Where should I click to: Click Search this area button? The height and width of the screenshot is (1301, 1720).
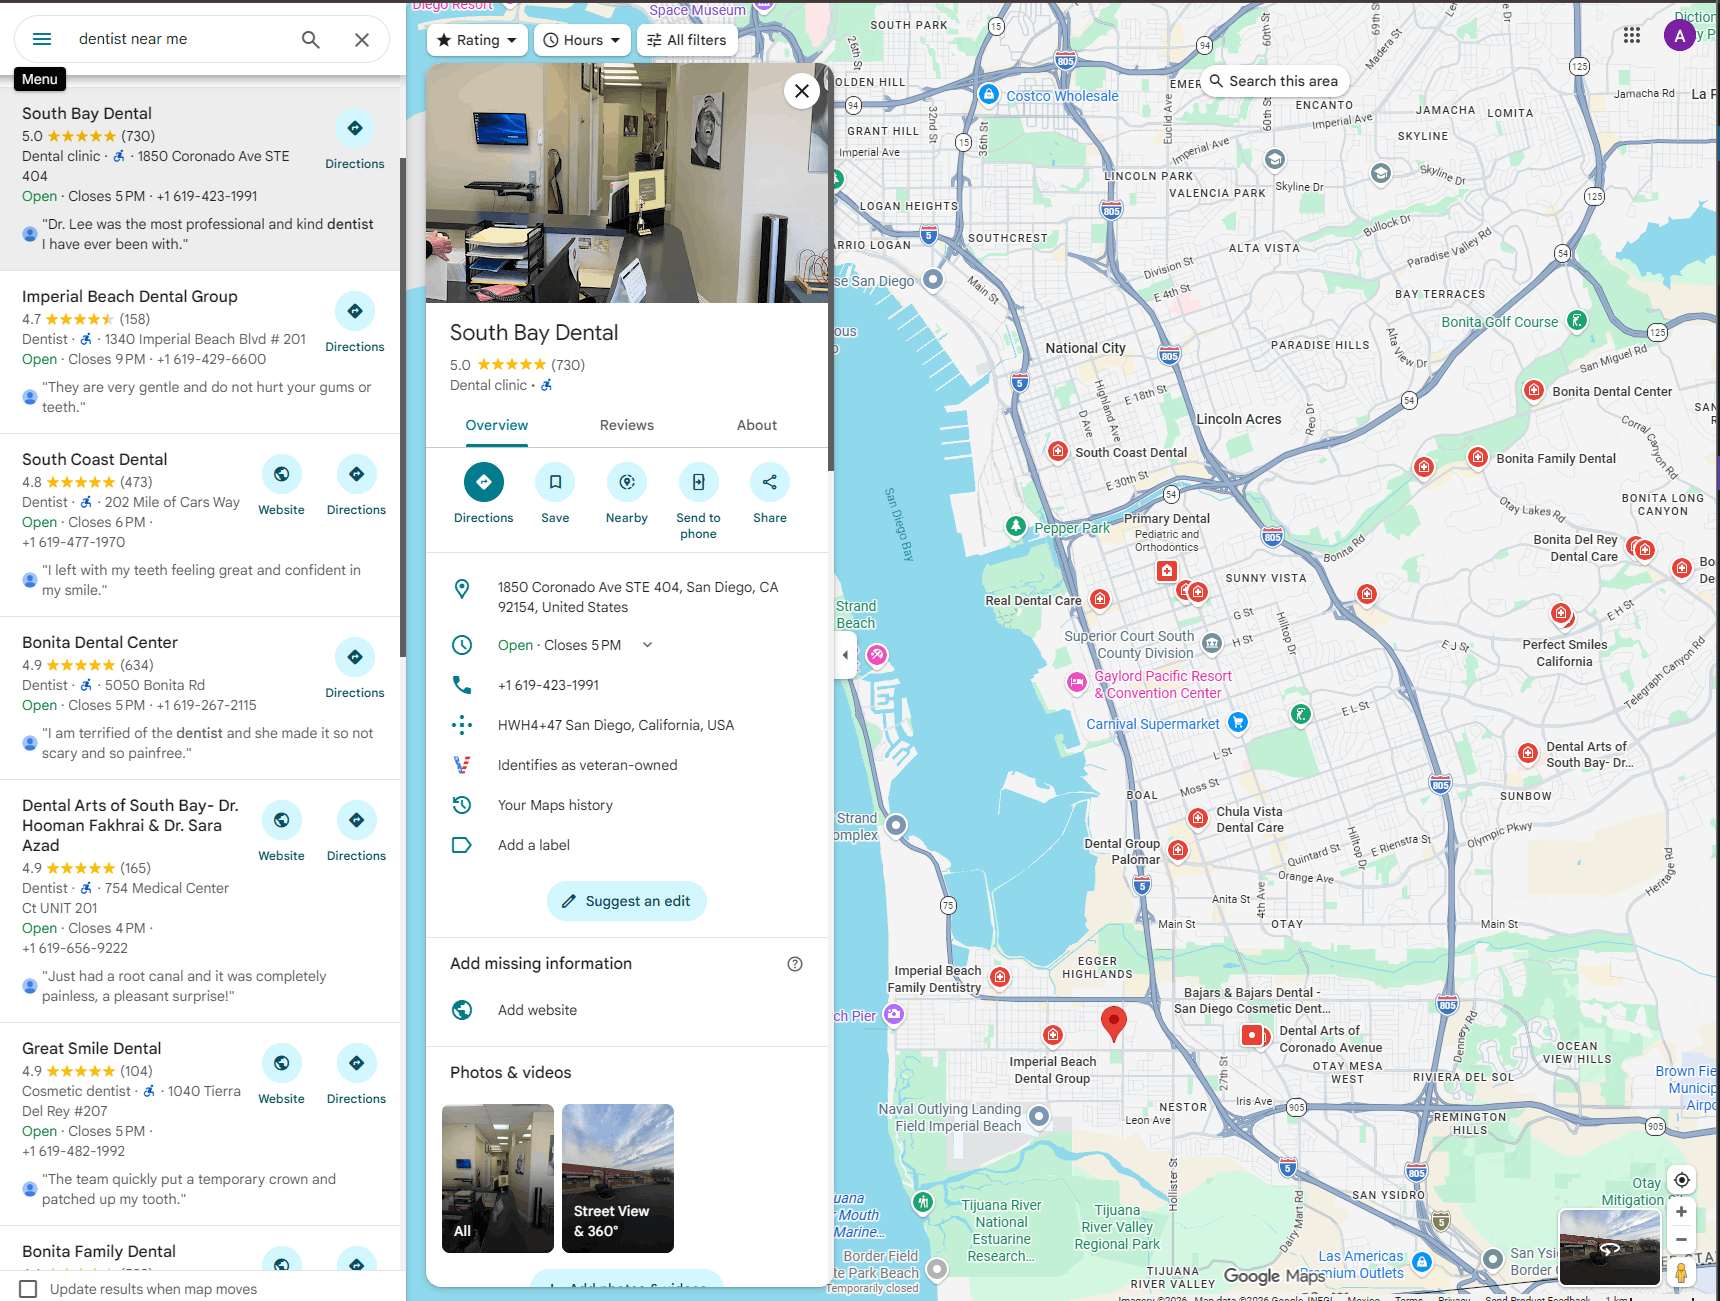(x=1273, y=81)
